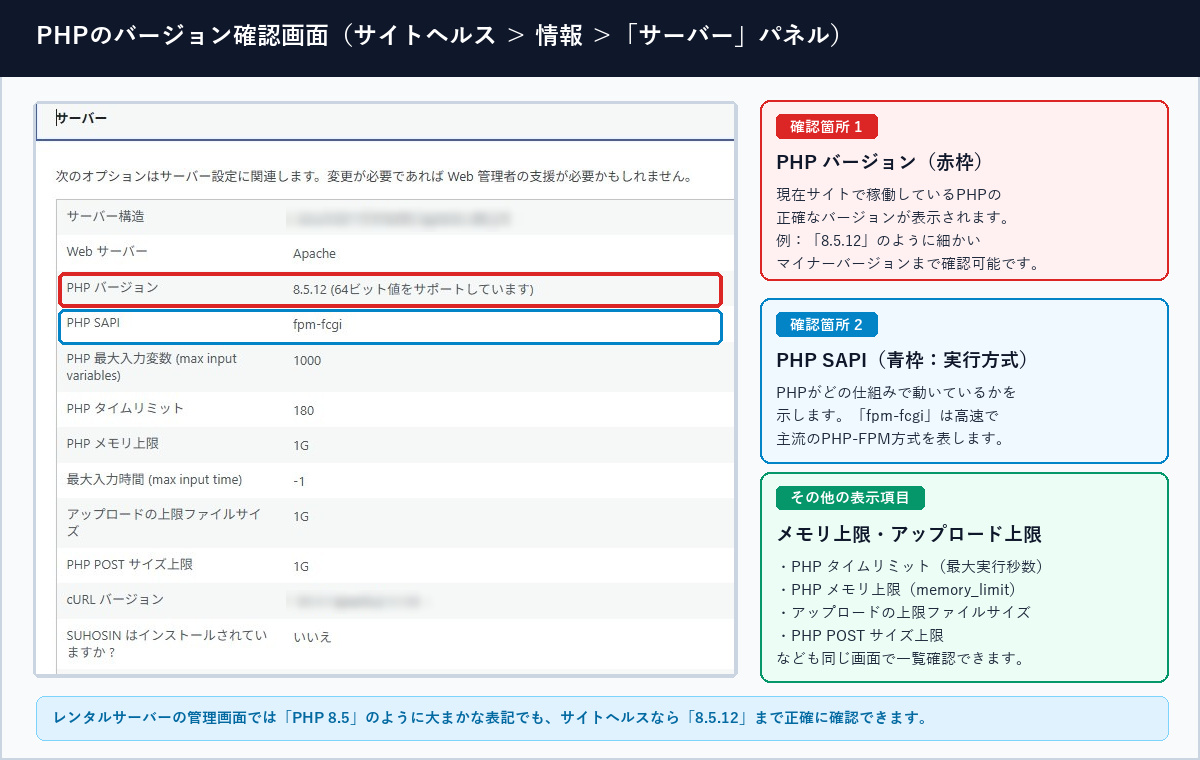Click the PHP SAPI row label
The height and width of the screenshot is (760, 1200).
[x=93, y=323]
